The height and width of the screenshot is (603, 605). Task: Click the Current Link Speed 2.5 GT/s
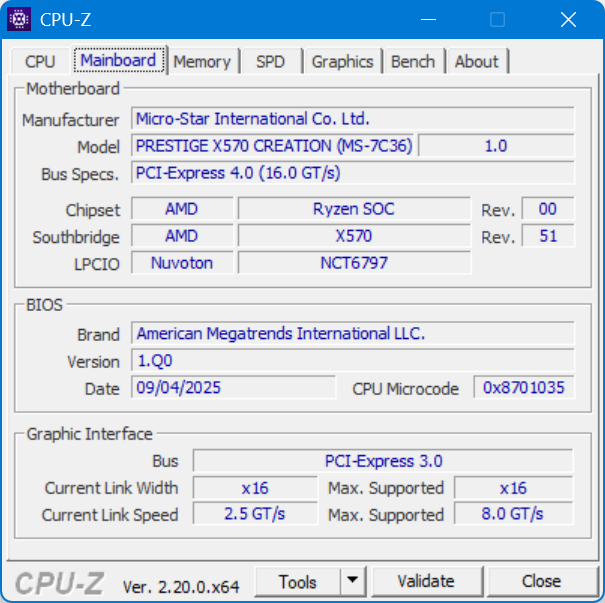pos(255,514)
